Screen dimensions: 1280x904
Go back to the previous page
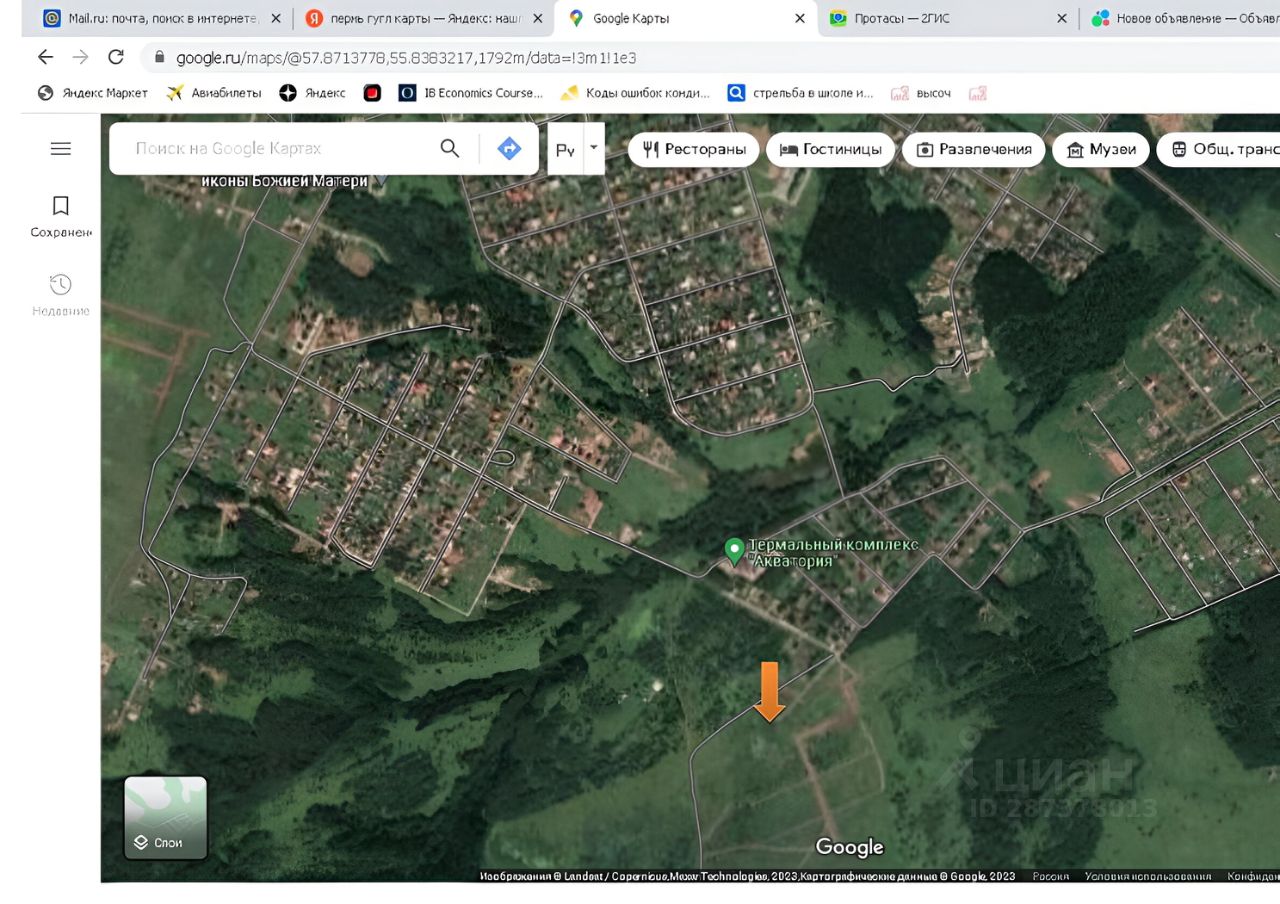(45, 57)
